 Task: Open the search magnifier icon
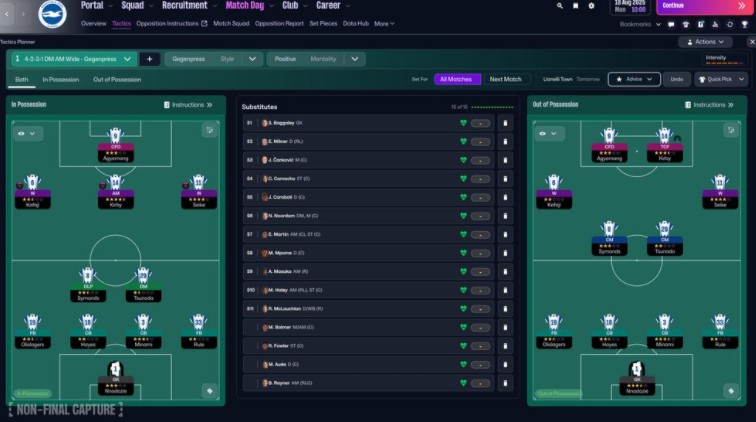pos(559,6)
